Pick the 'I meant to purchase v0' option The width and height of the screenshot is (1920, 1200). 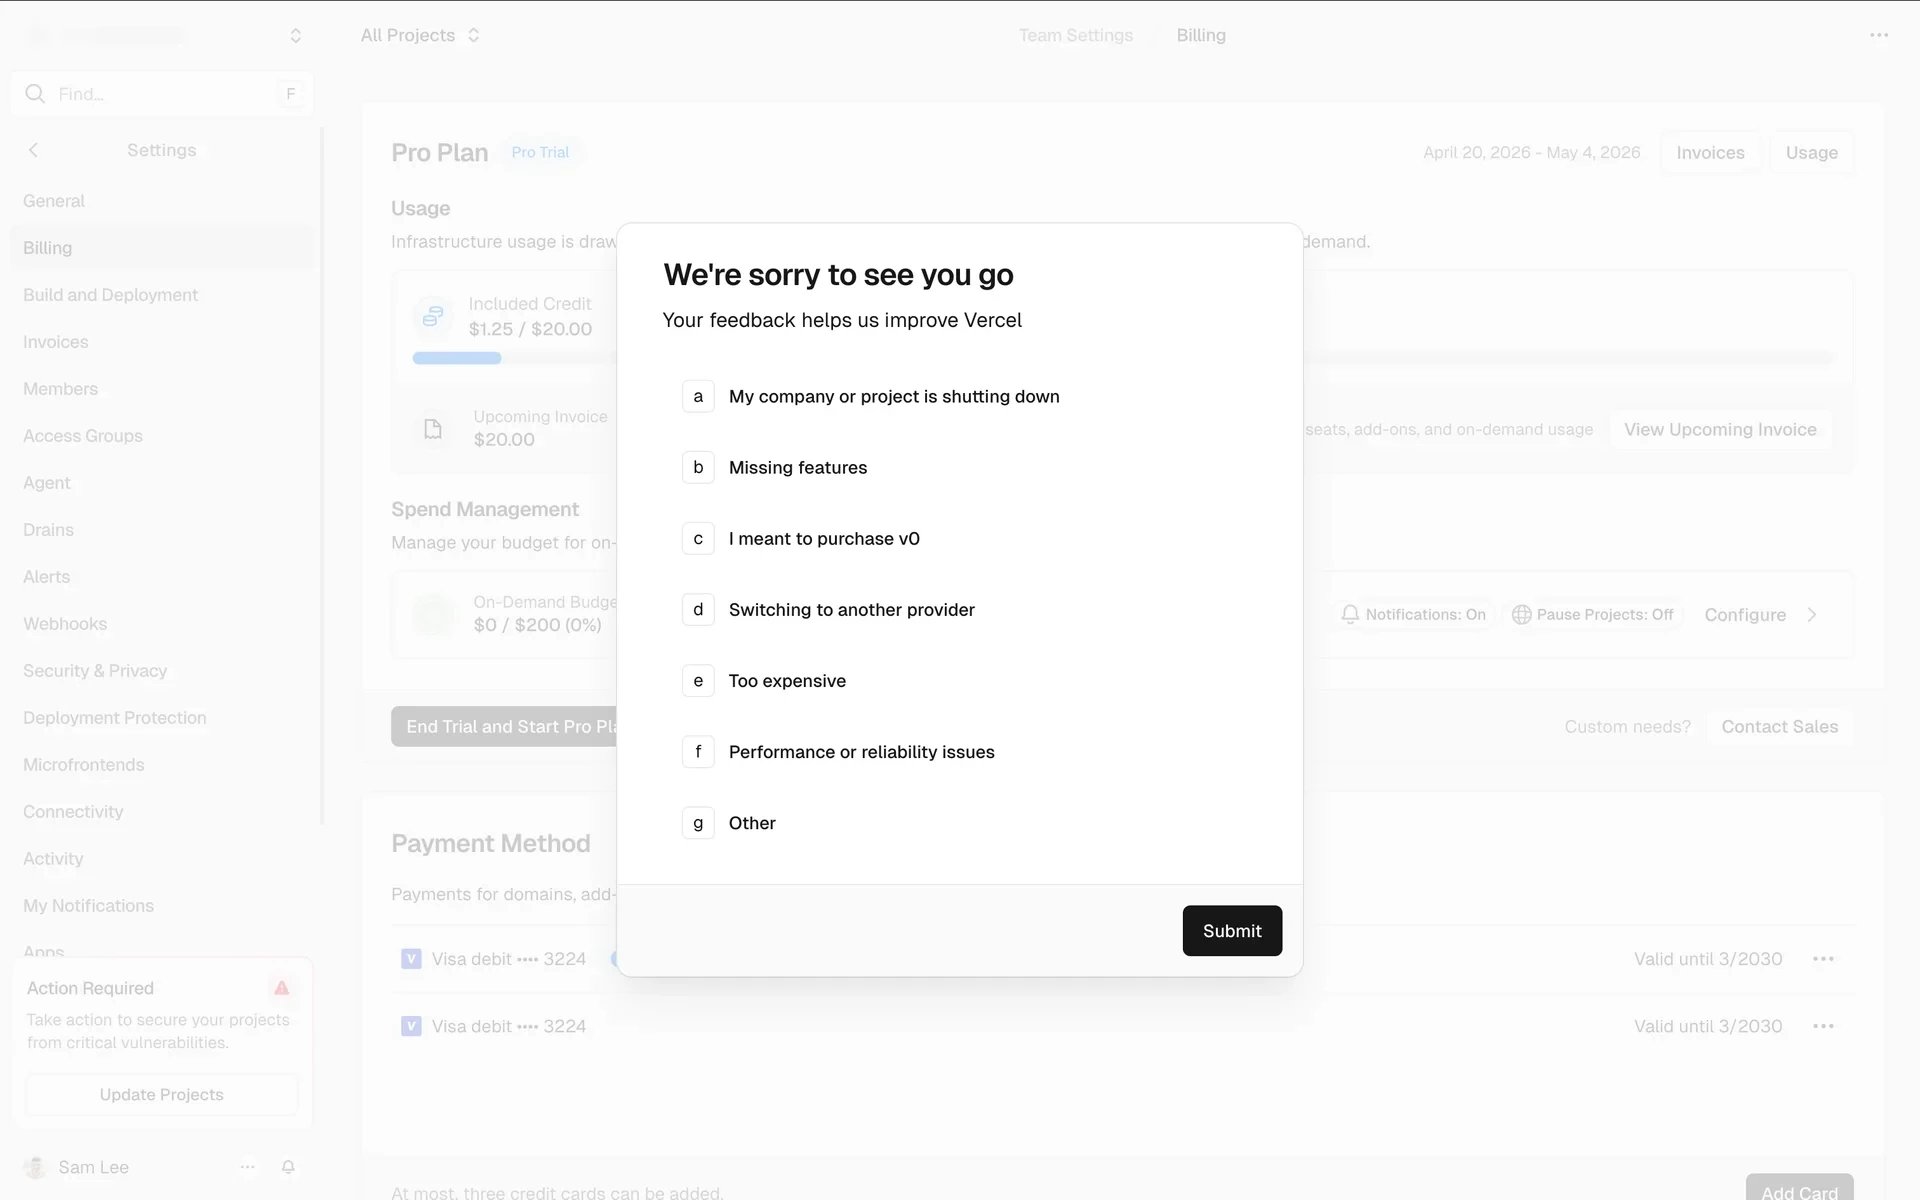[x=959, y=539]
